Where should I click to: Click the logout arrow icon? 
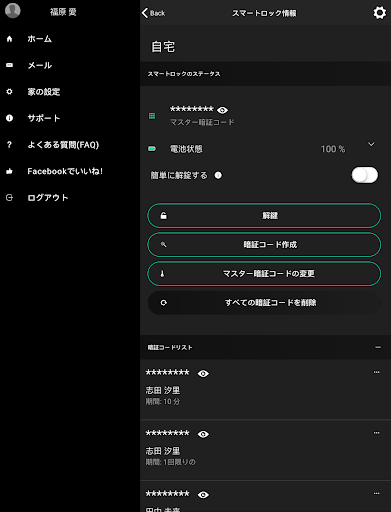[9, 198]
